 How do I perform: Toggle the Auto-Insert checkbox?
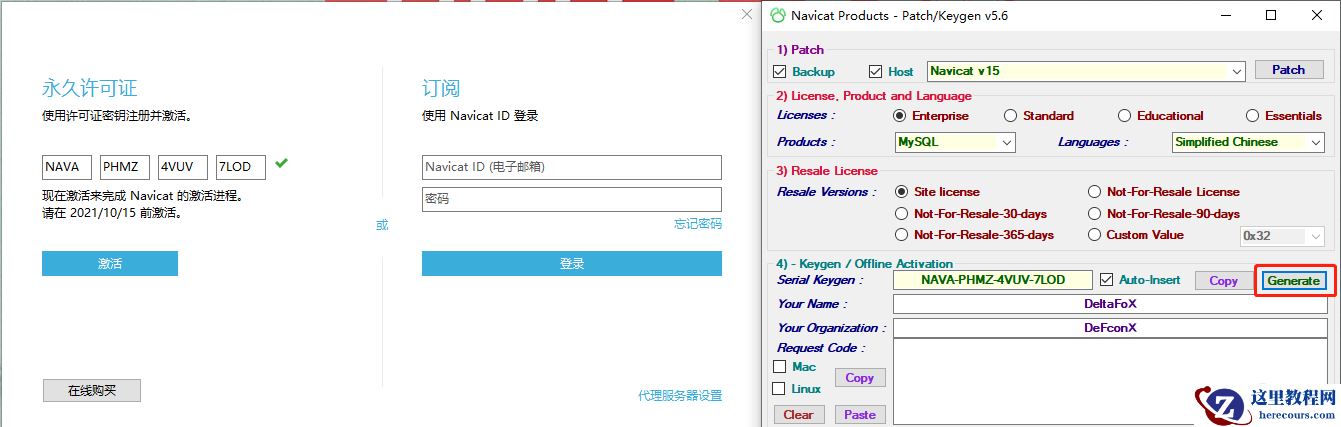pos(1106,280)
